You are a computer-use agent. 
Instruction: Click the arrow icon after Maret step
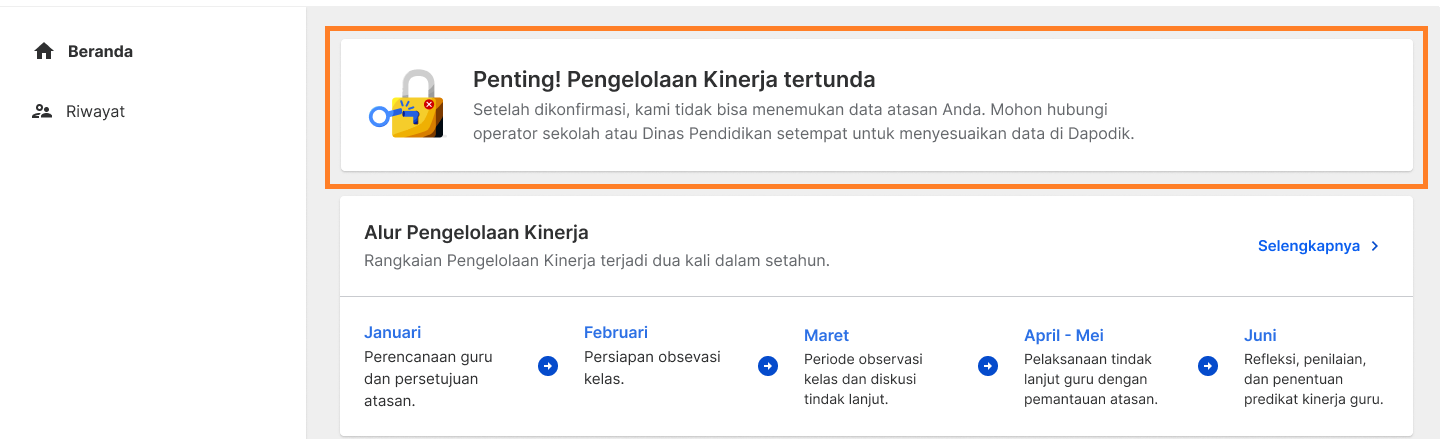click(x=988, y=366)
